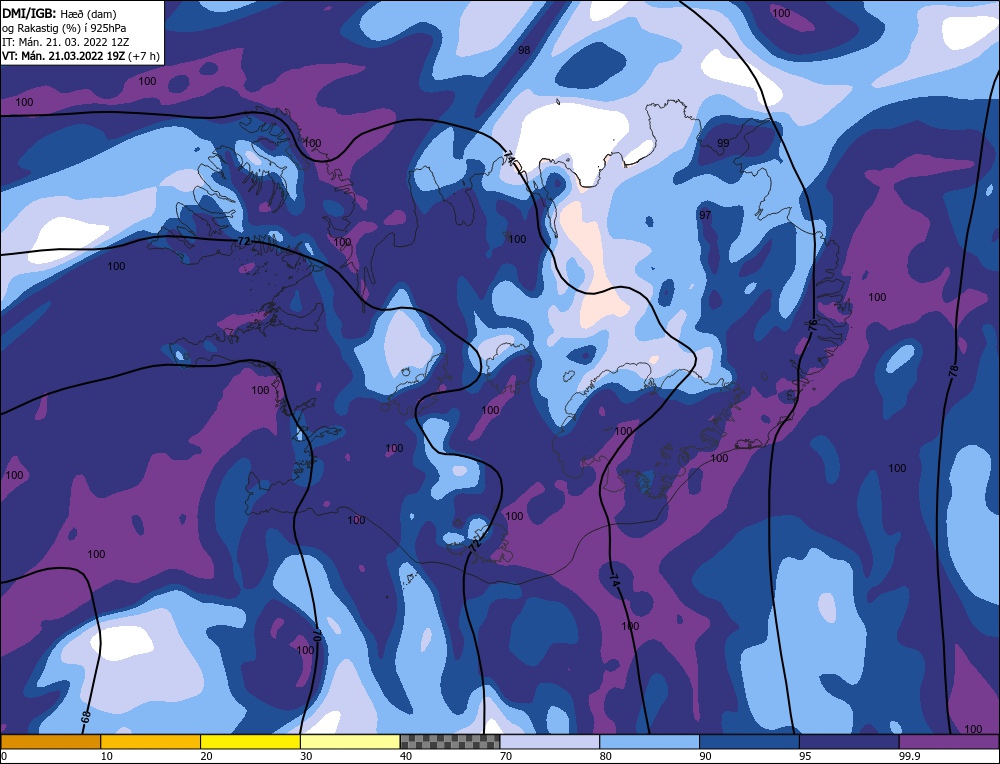The height and width of the screenshot is (764, 1000).
Task: Click the header line 'DMI/IGB: Hæð (dam)'
Action: coord(59,13)
